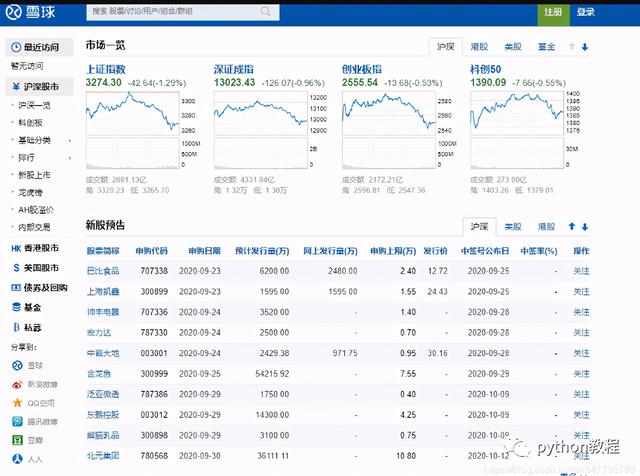Click 关注 for 巴比食品 row

point(581,271)
